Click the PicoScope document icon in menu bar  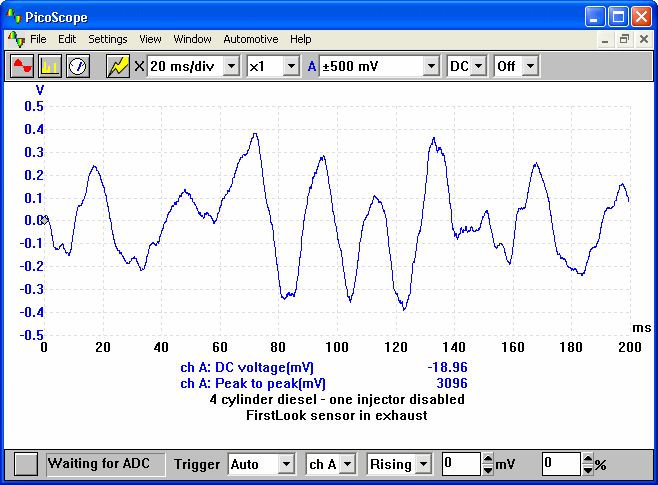click(16, 39)
